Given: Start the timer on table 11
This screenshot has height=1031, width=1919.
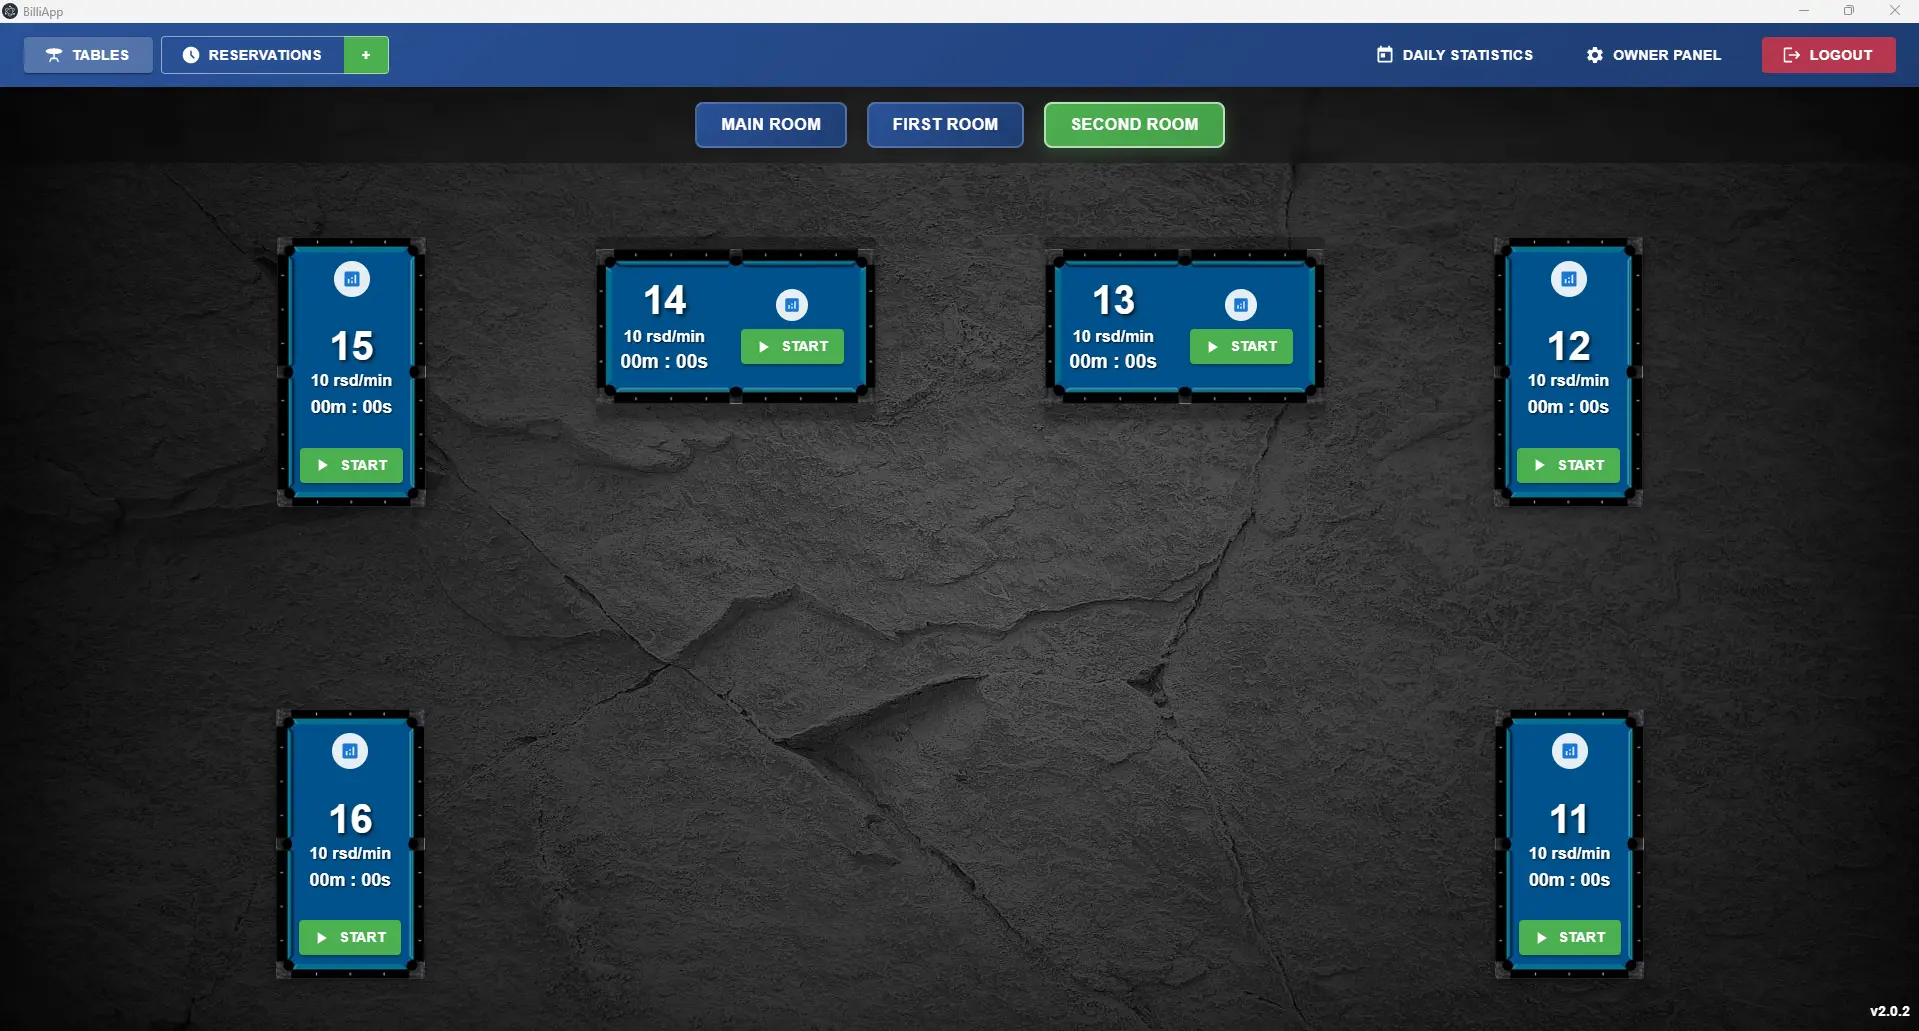Looking at the screenshot, I should tap(1569, 938).
